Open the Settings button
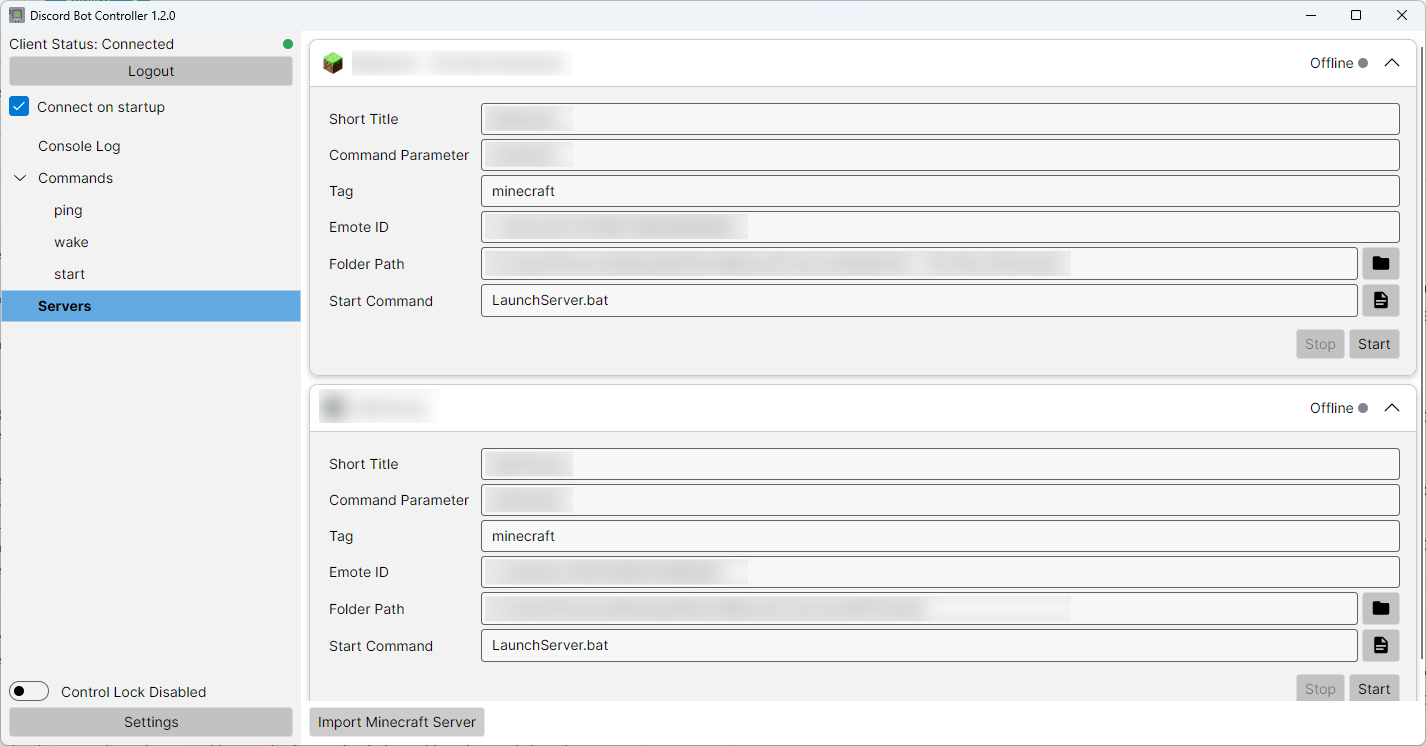1426x746 pixels. pos(151,722)
